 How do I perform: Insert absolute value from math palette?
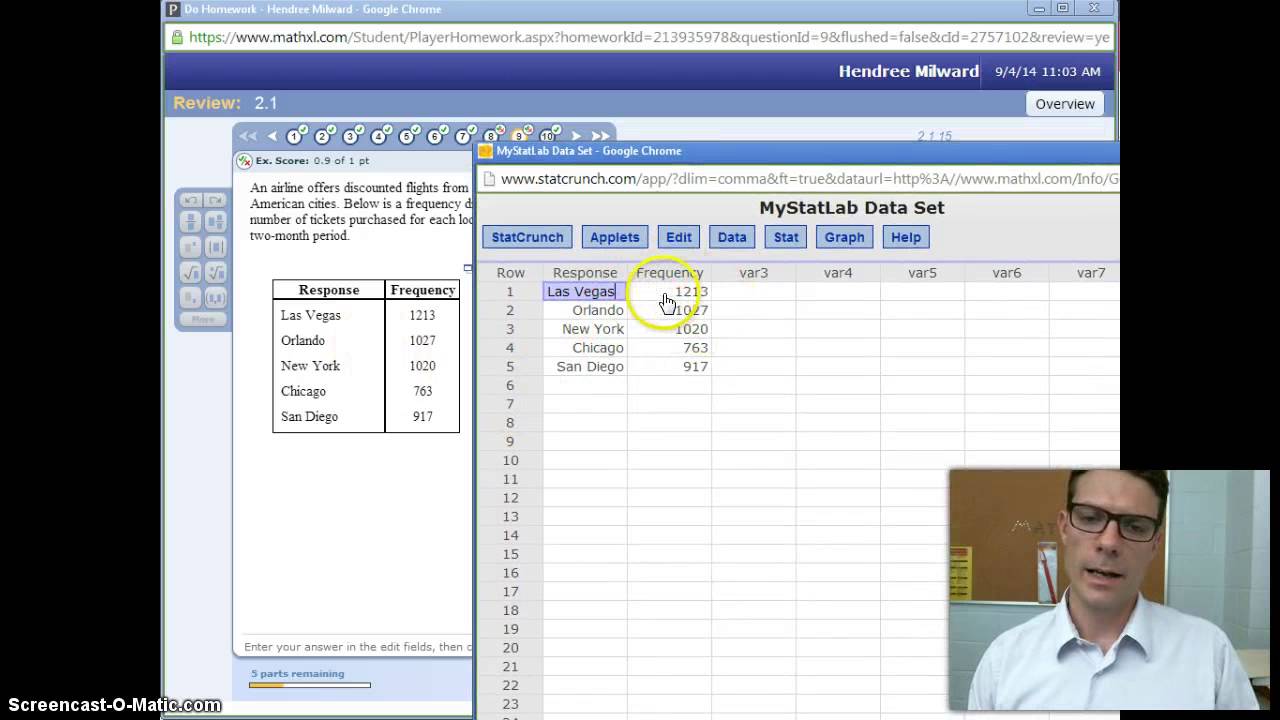(215, 247)
